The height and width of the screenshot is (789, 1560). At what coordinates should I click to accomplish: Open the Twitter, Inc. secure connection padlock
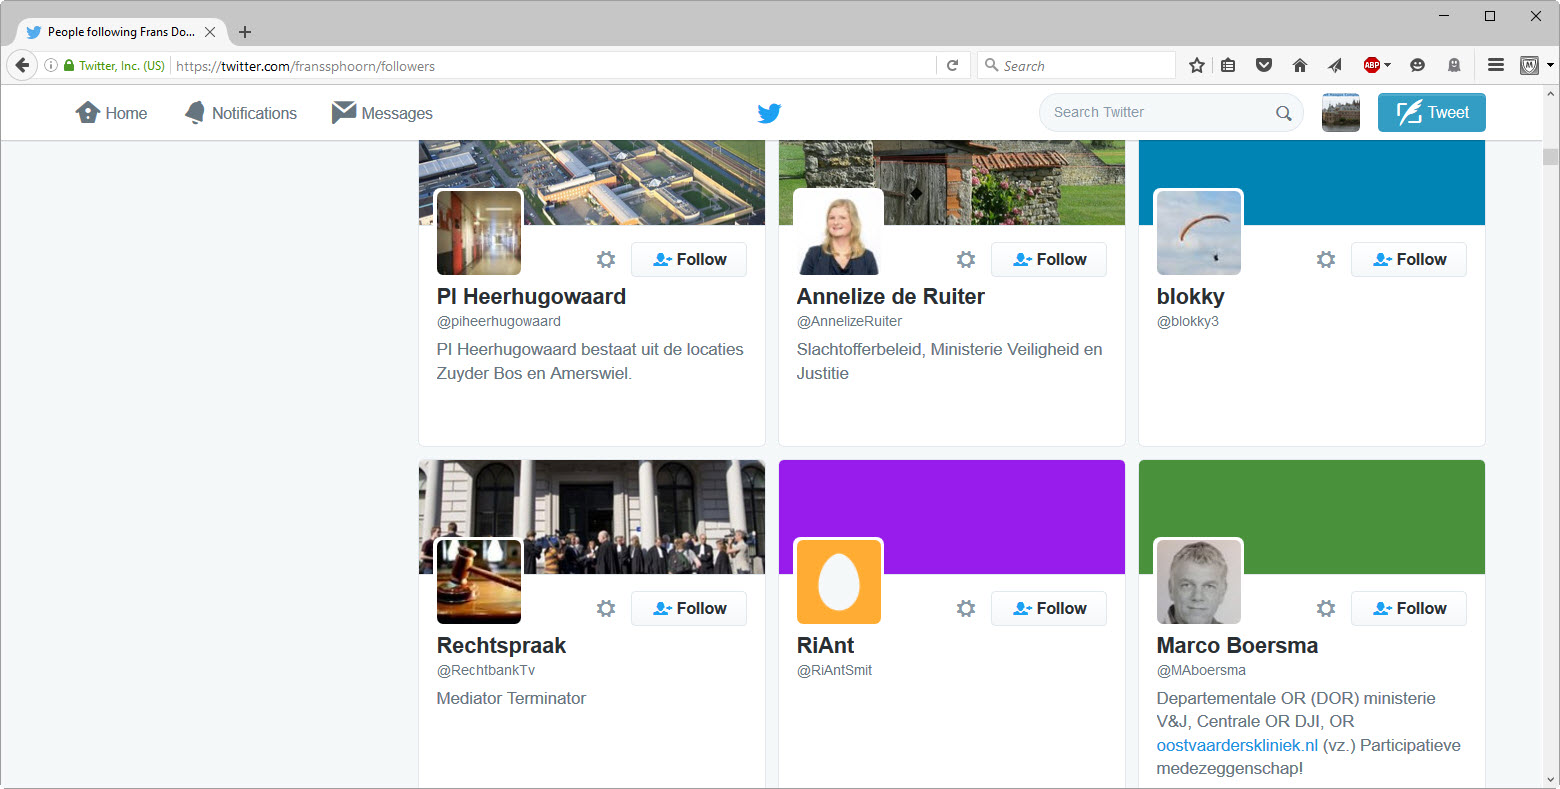(x=69, y=66)
